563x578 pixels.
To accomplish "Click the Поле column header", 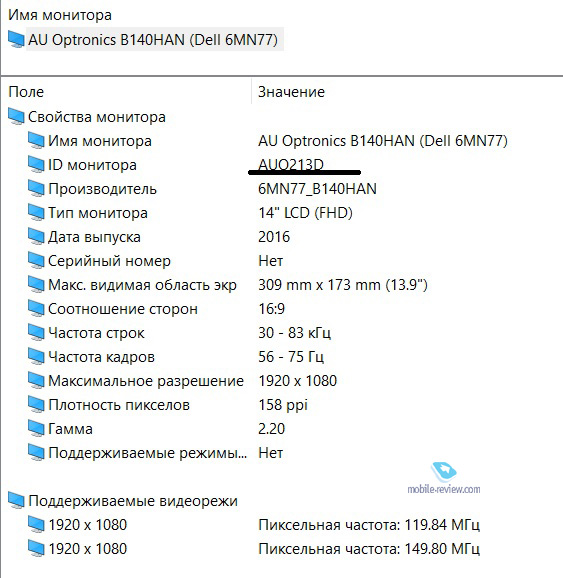I will 26,92.
